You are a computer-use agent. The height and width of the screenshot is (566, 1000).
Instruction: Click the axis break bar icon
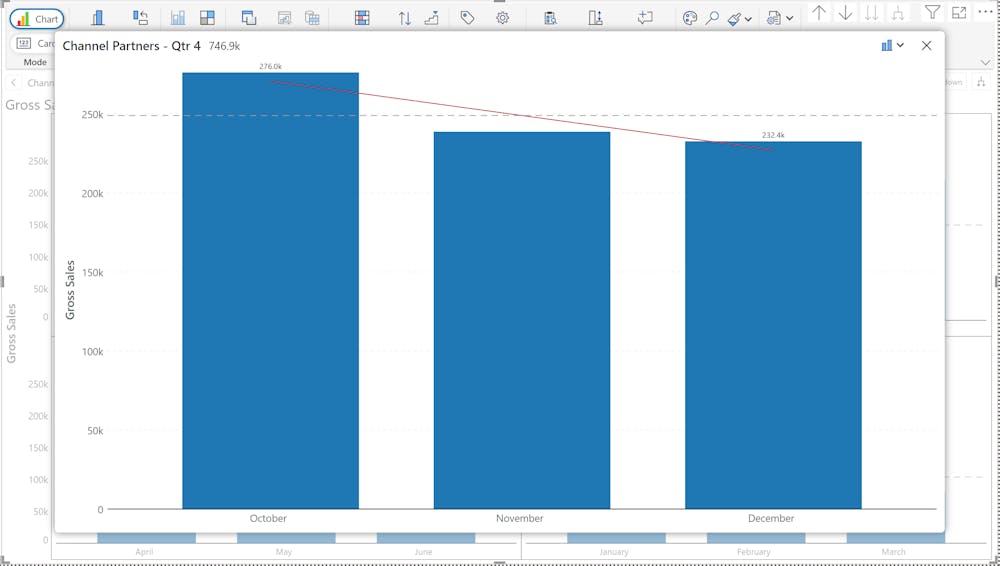tap(596, 18)
